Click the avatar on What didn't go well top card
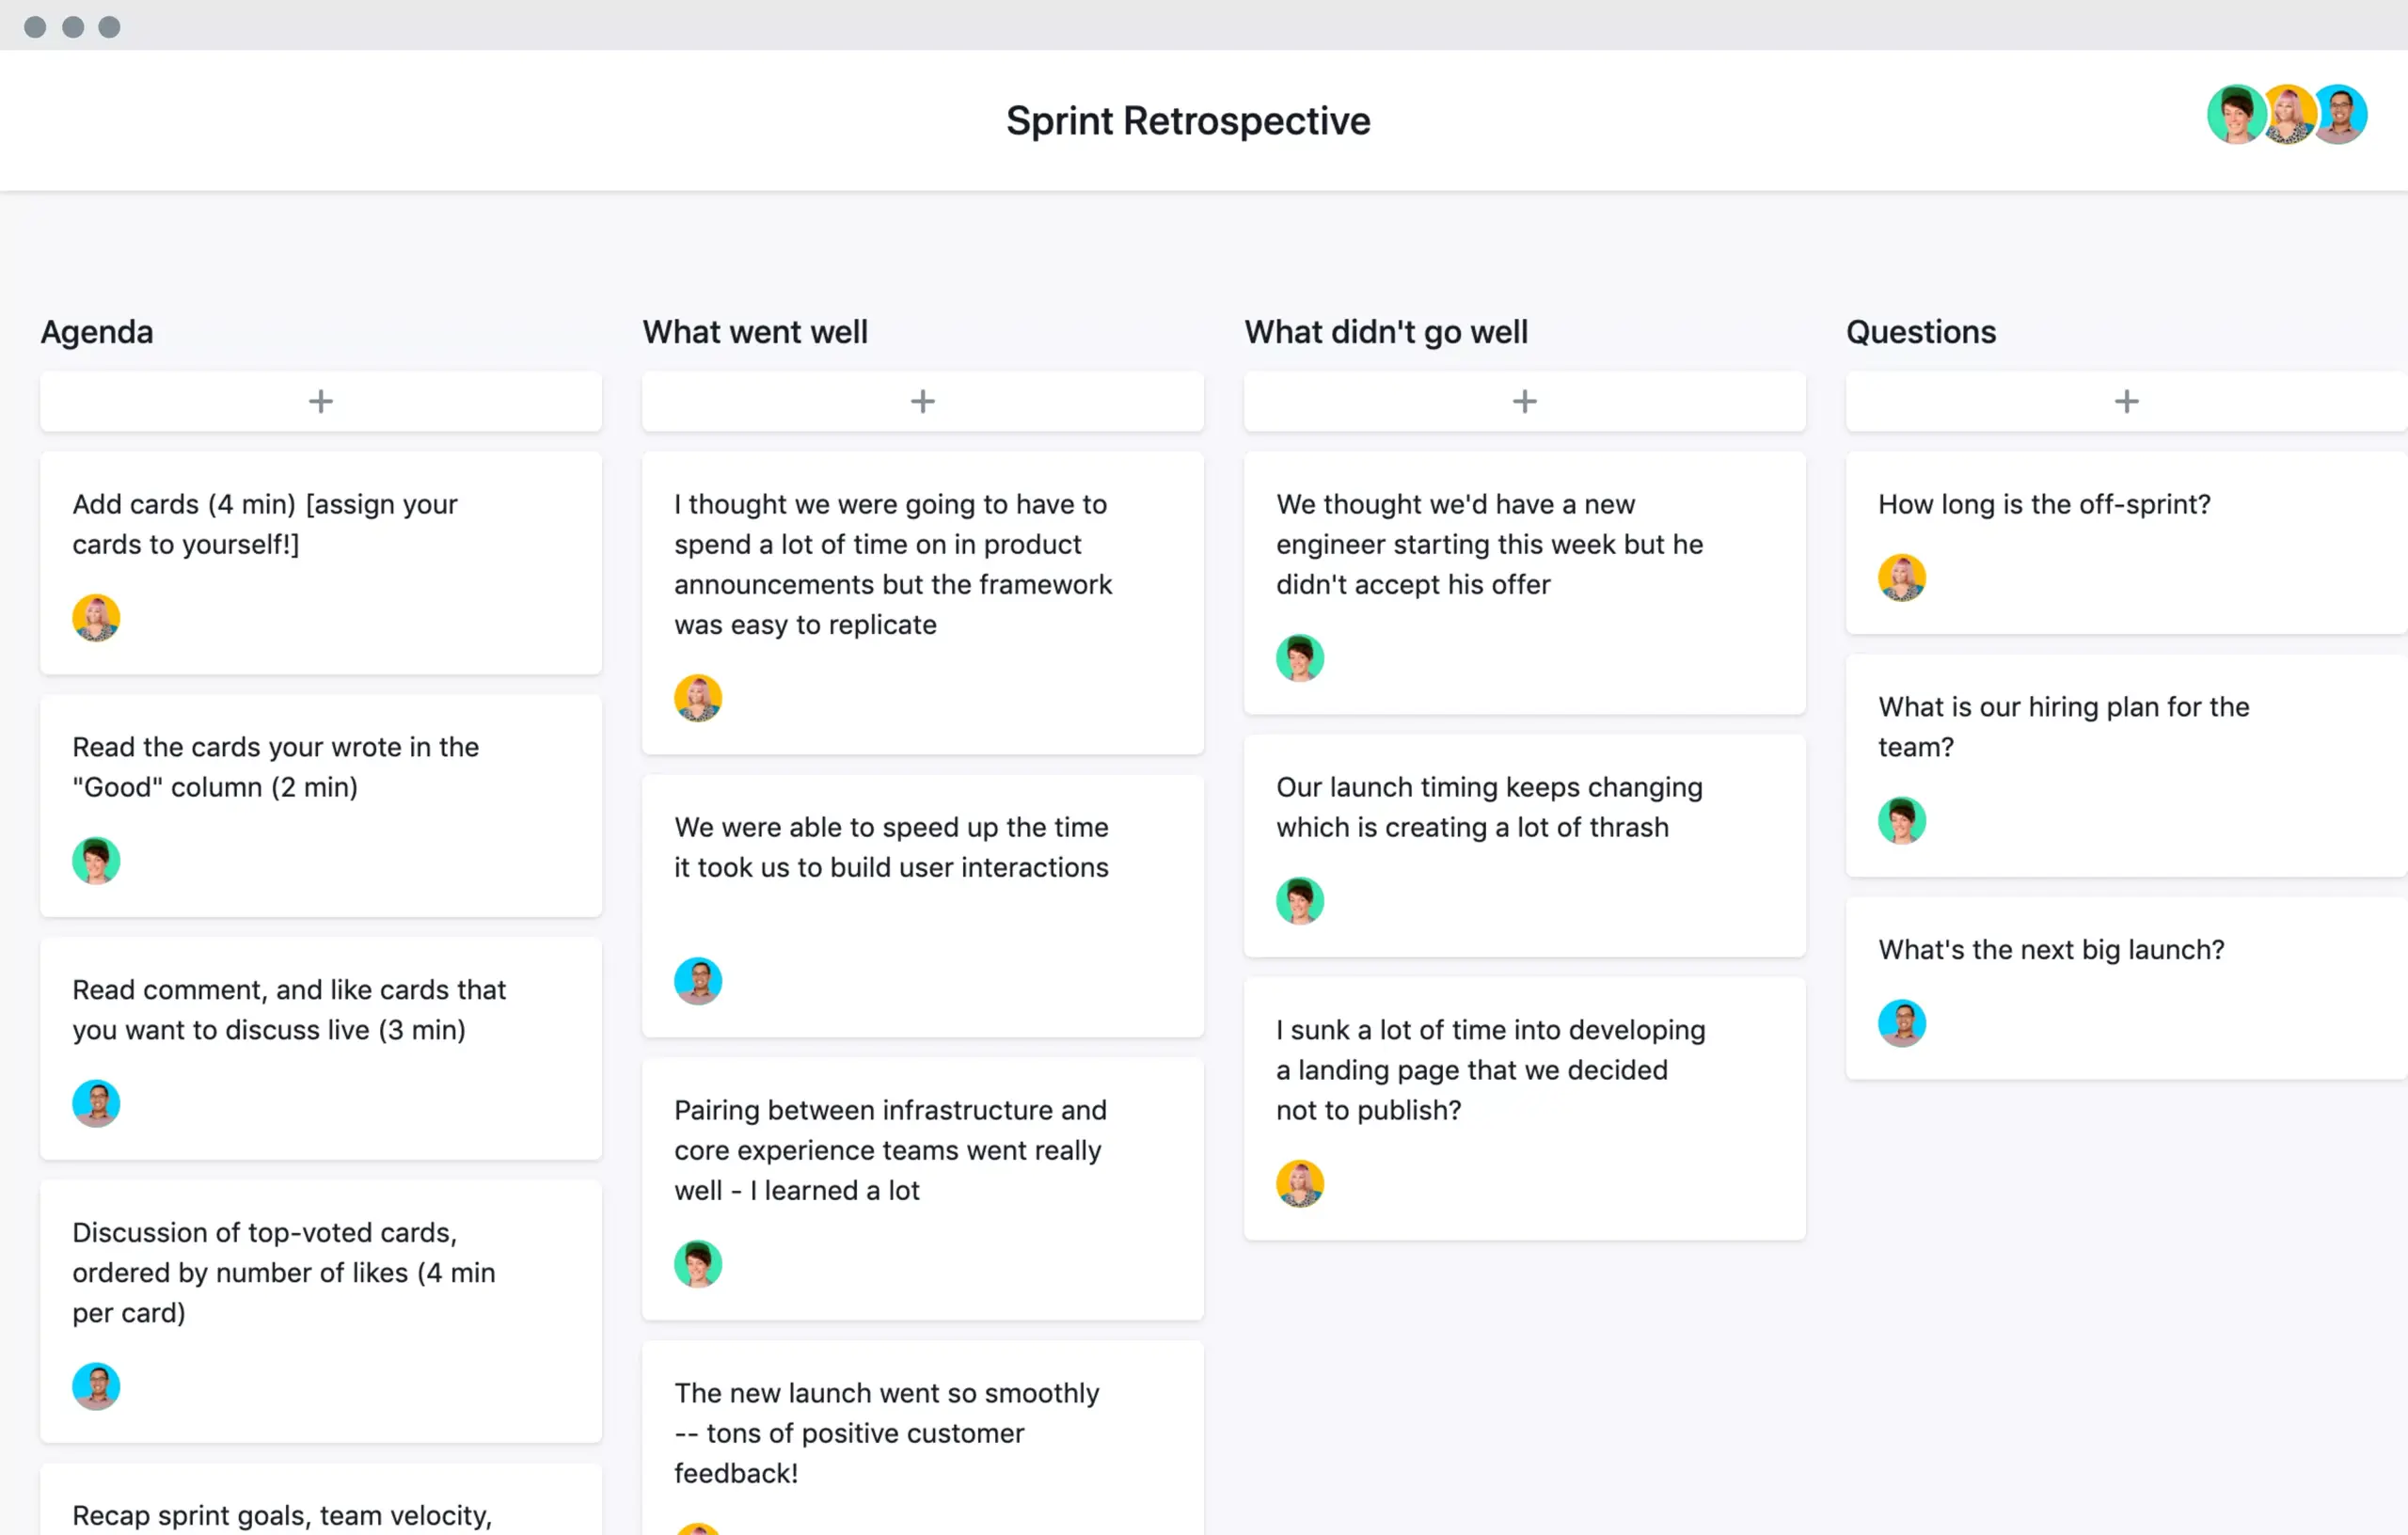Image resolution: width=2408 pixels, height=1535 pixels. pos(1301,657)
